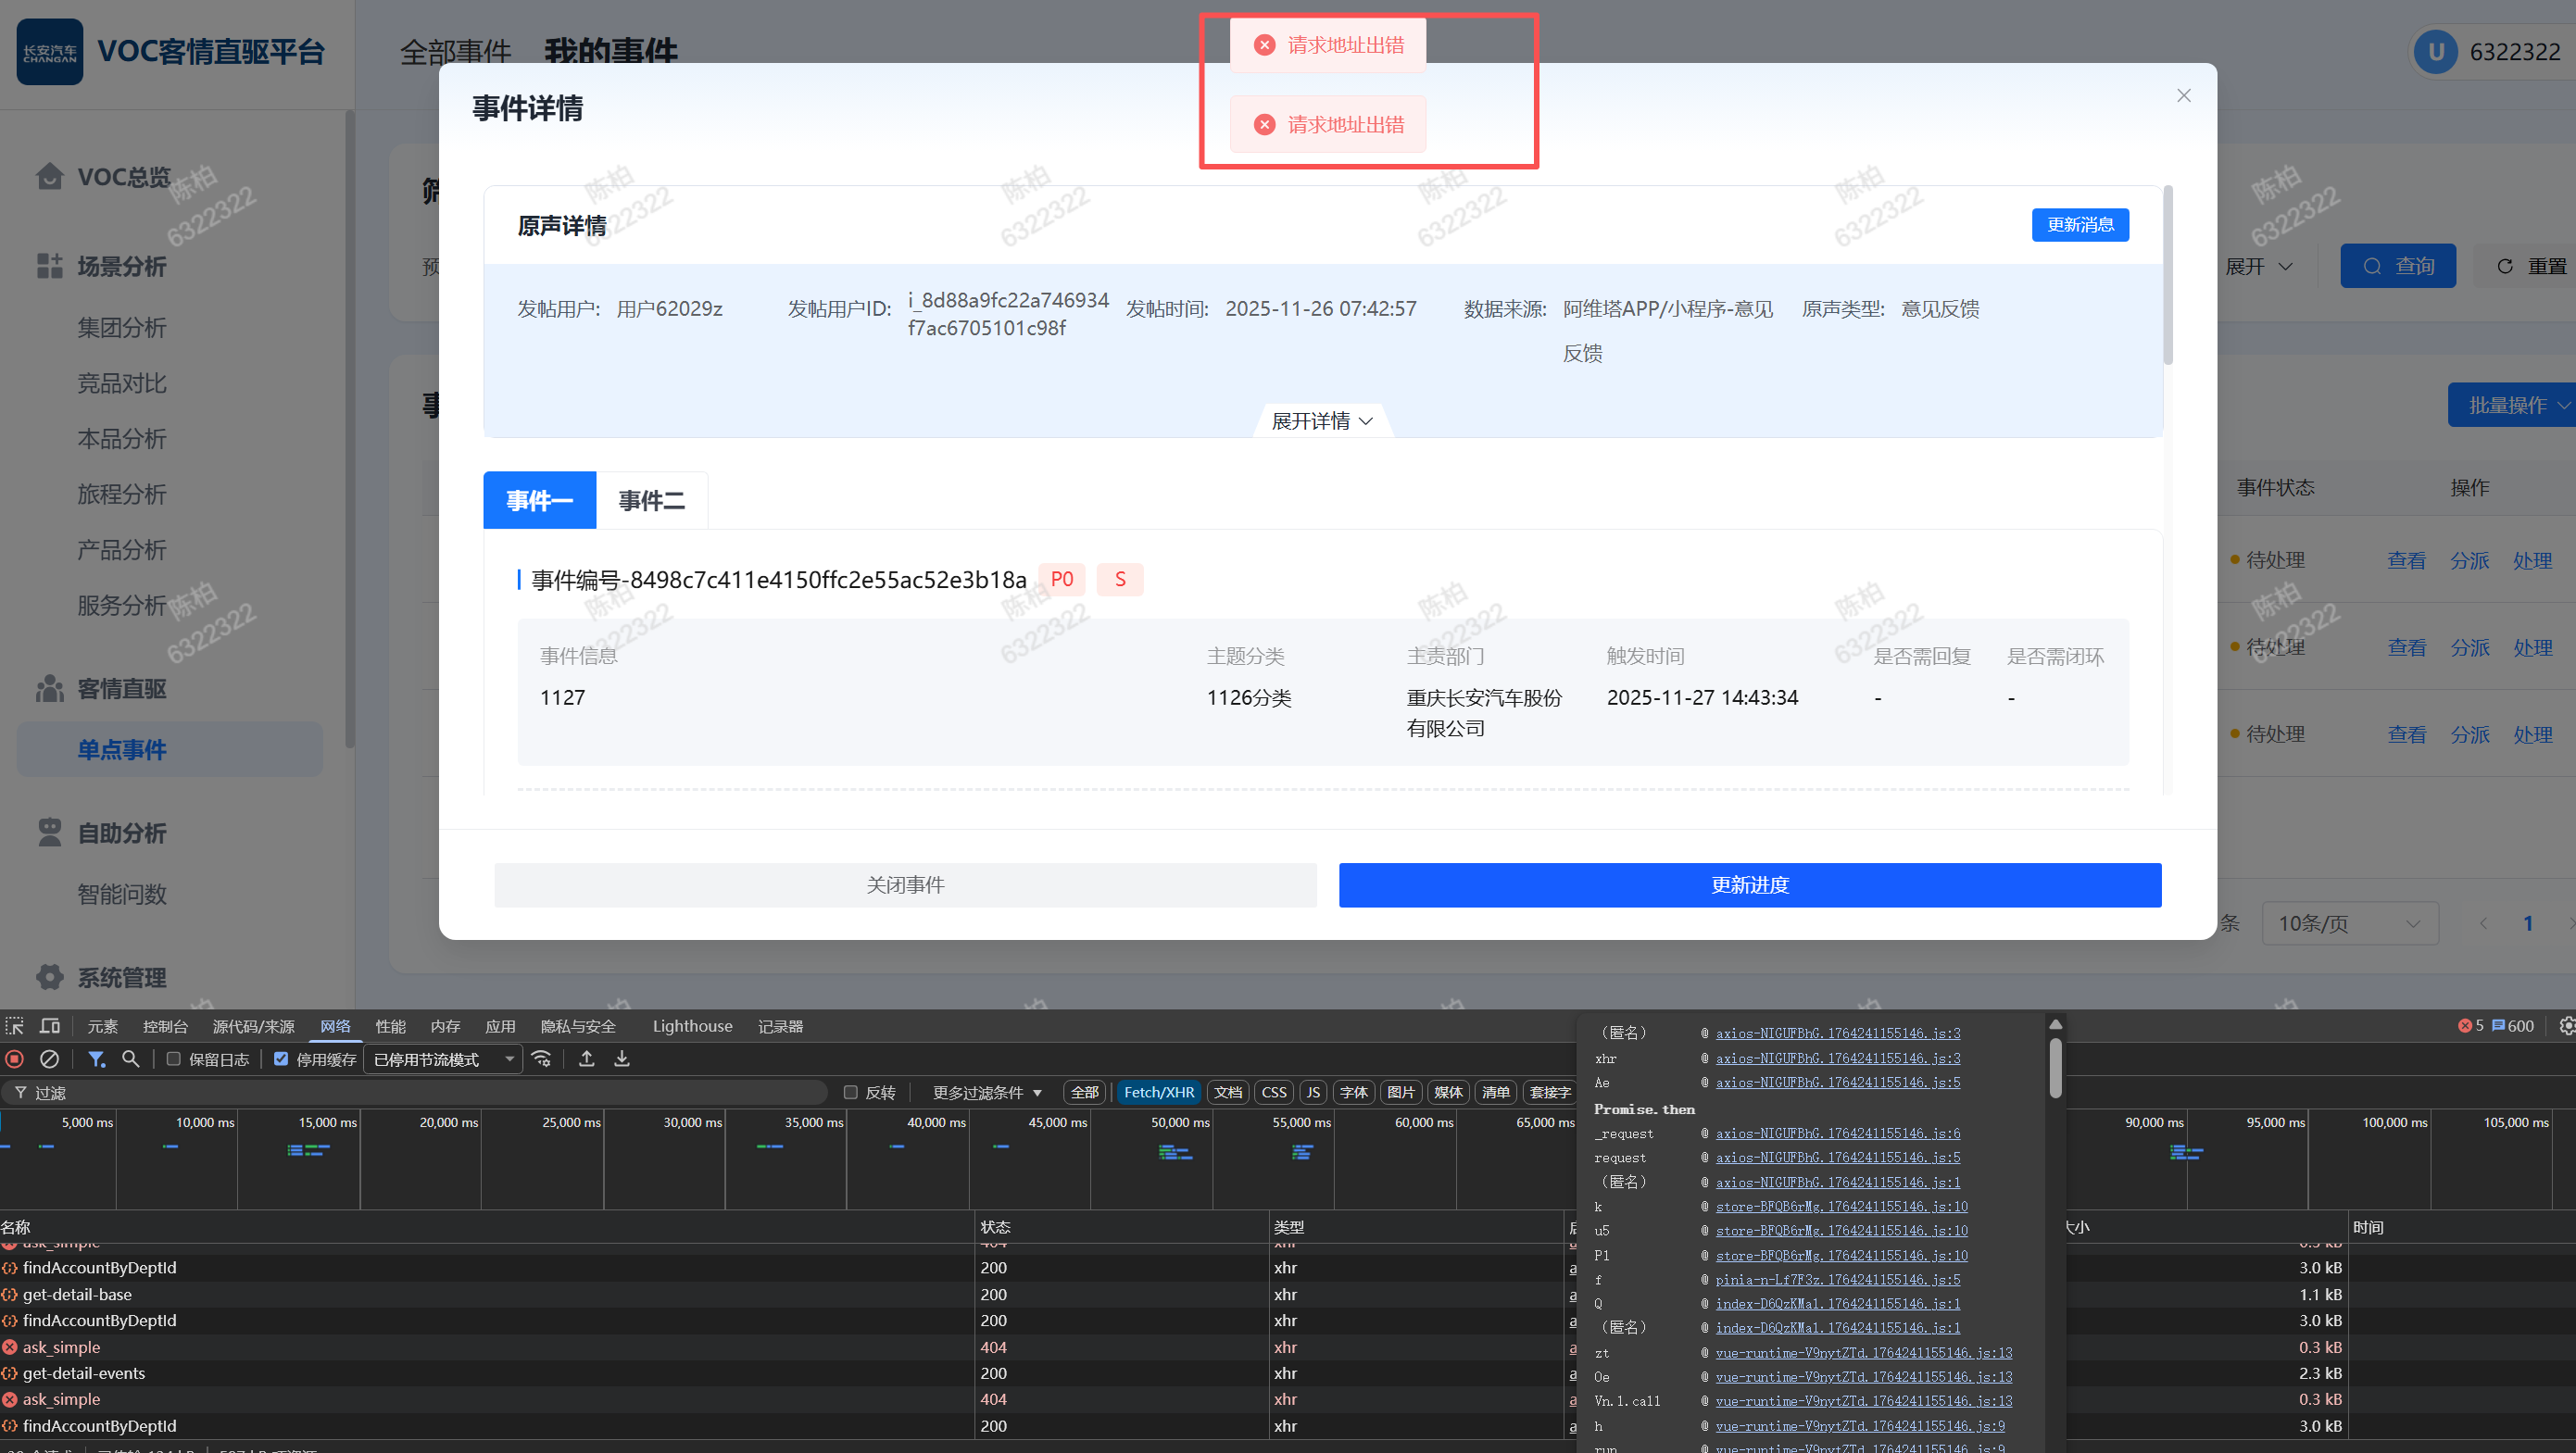2576x1453 pixels.
Task: Enable the 保留日志 checkbox
Action: coord(174,1059)
